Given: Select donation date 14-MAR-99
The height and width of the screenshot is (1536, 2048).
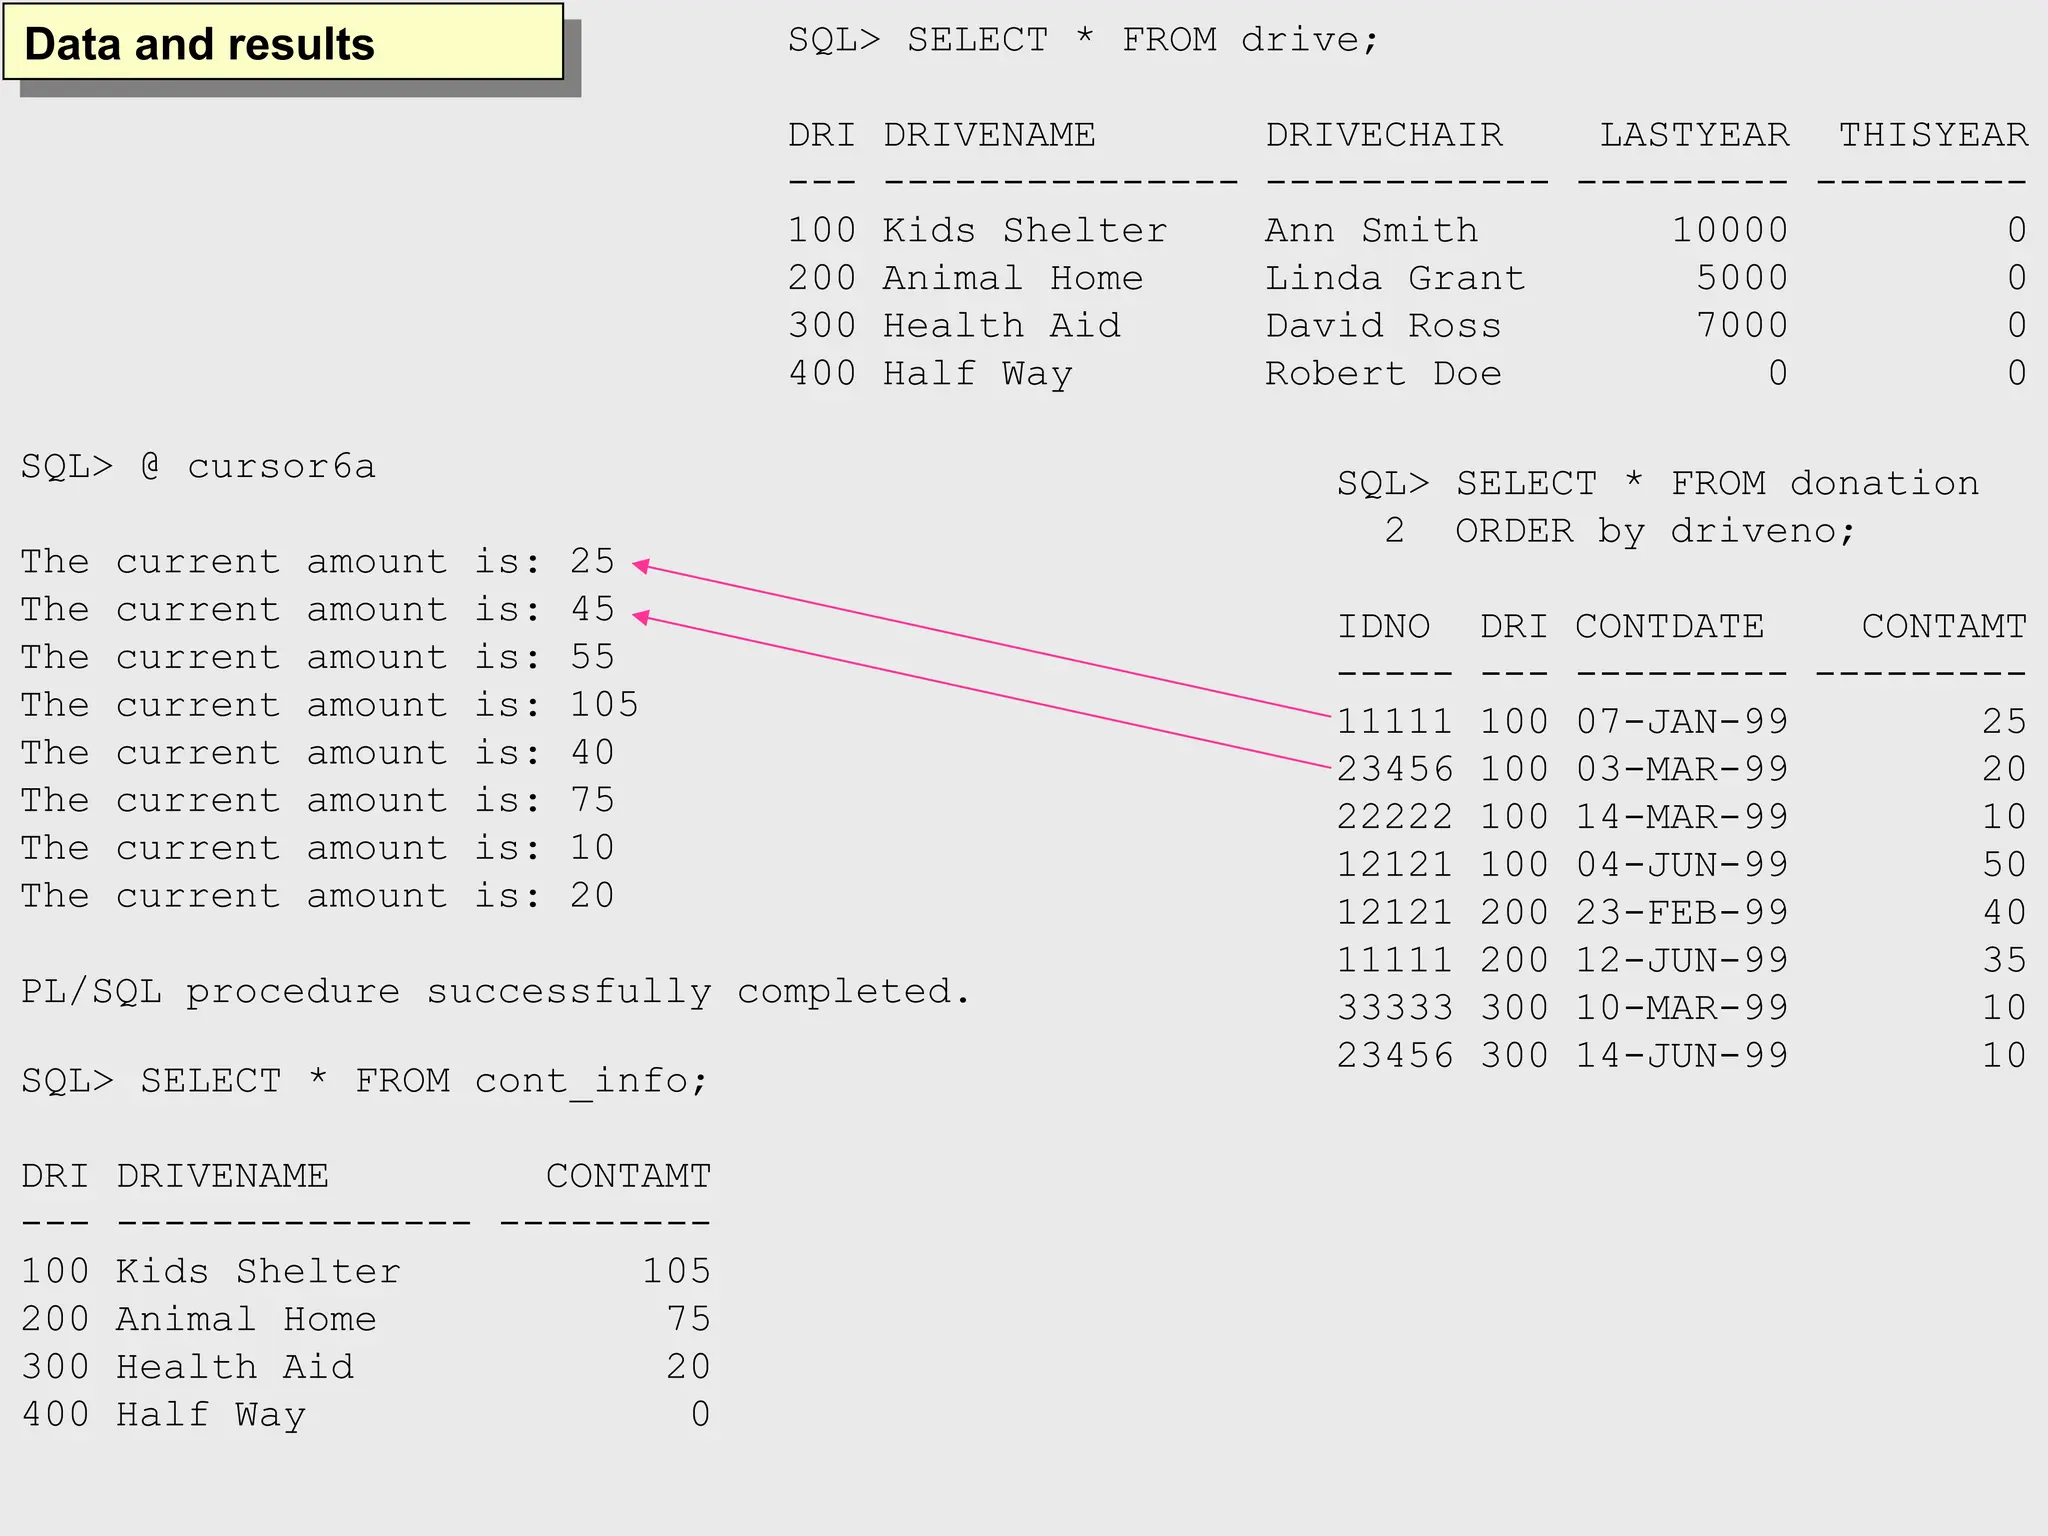Looking at the screenshot, I should (1682, 818).
